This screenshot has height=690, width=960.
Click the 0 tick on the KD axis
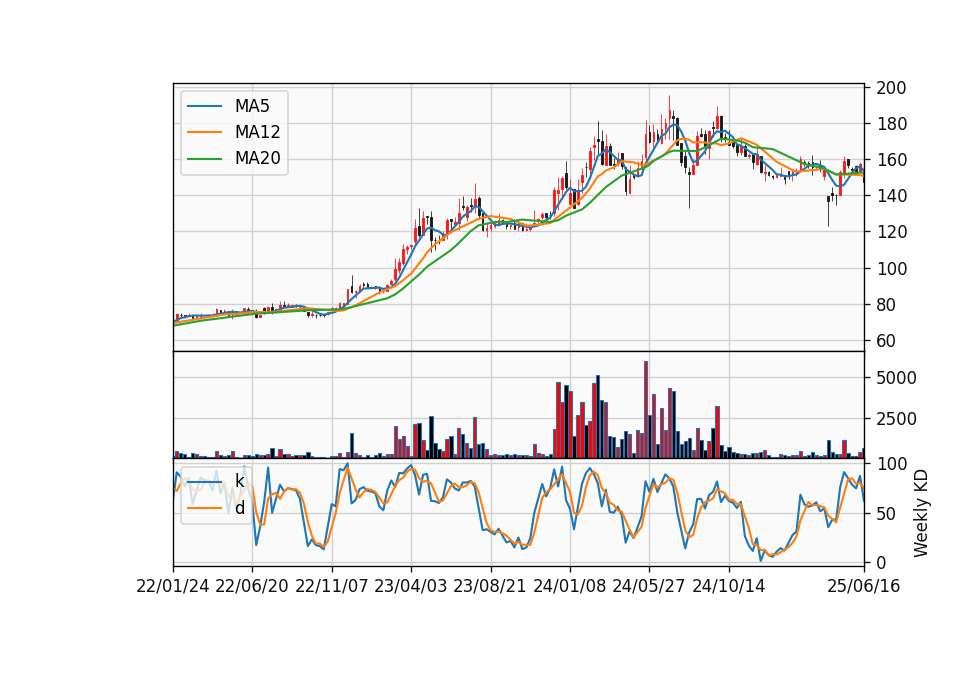tap(881, 563)
